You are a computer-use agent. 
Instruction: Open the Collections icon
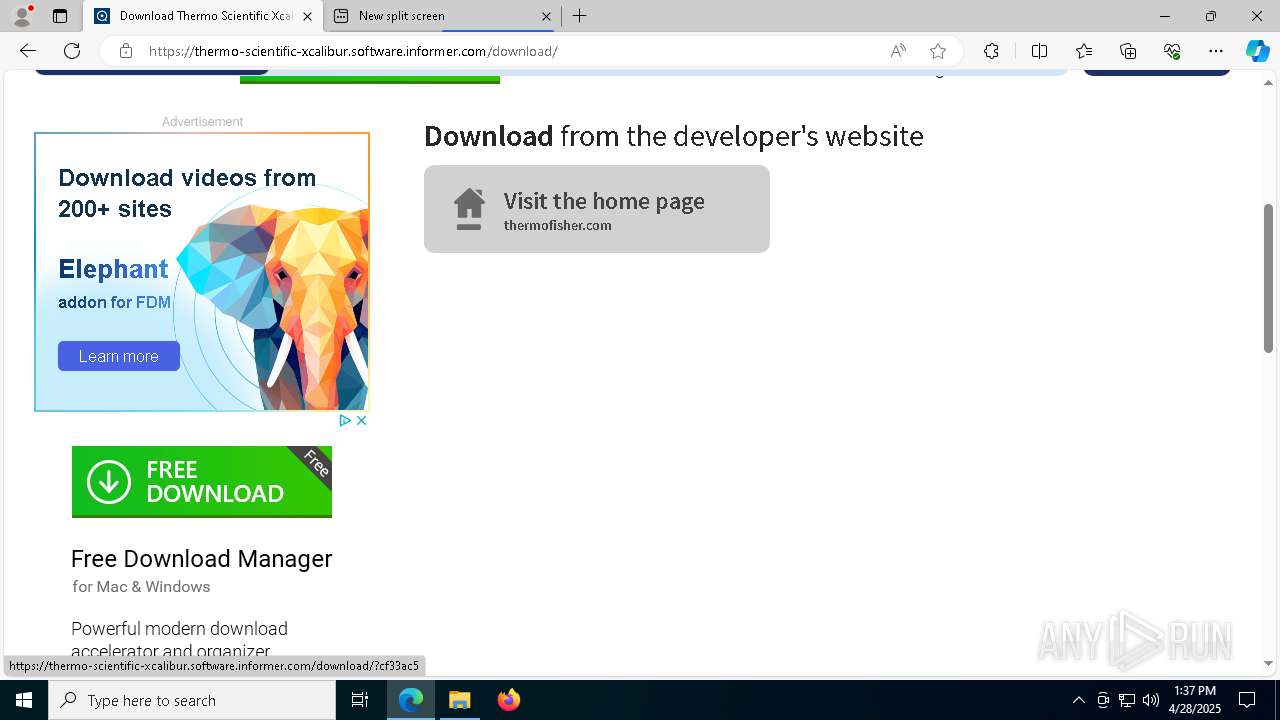[1128, 51]
